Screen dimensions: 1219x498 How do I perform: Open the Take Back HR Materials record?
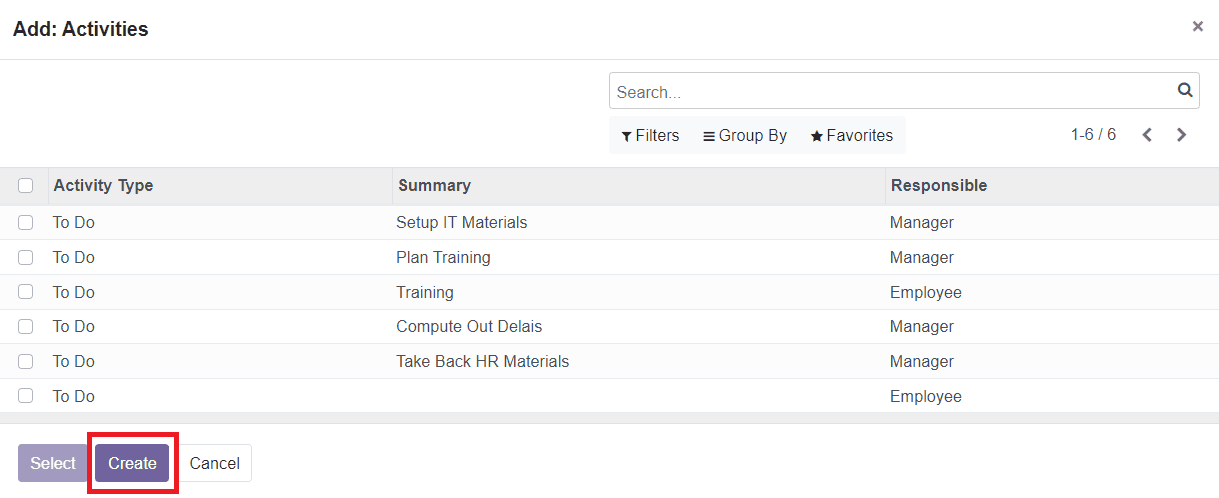(482, 361)
